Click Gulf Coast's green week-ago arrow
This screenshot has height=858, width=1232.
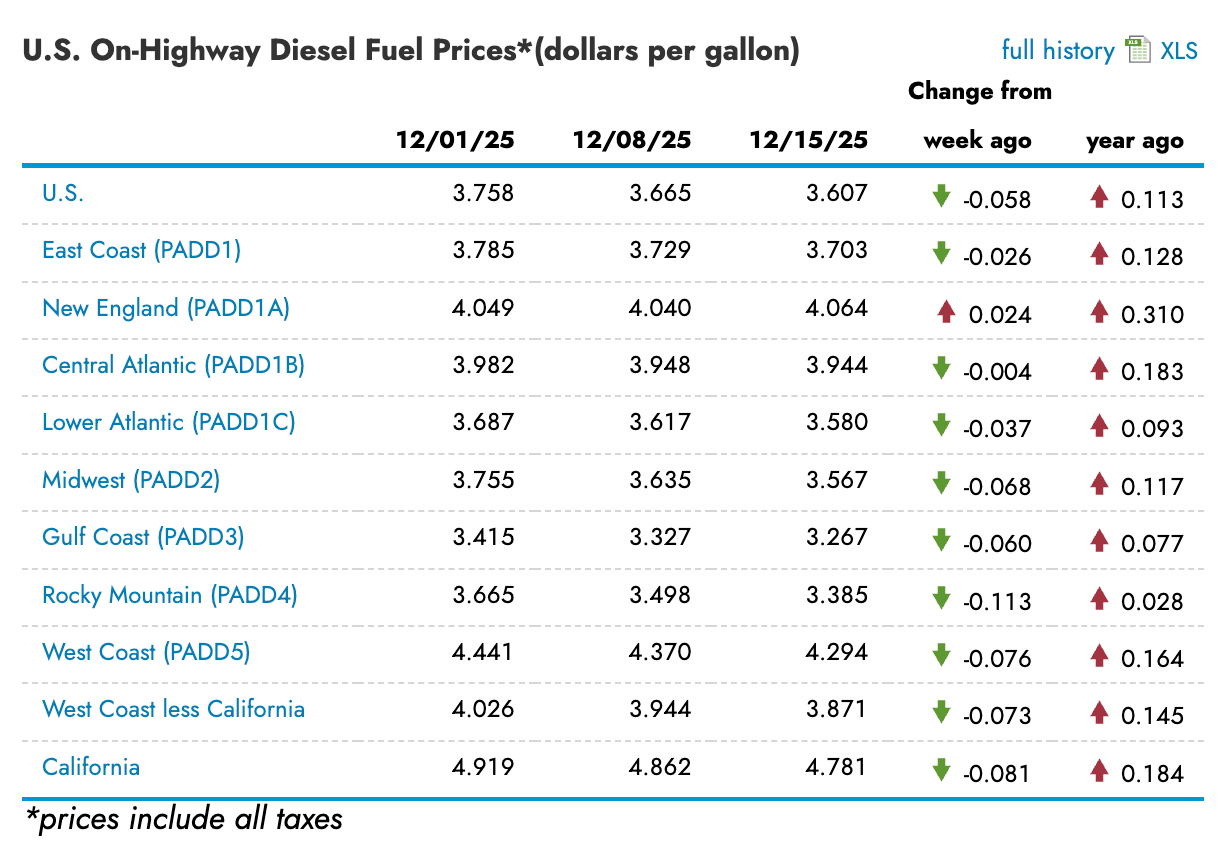(x=941, y=541)
